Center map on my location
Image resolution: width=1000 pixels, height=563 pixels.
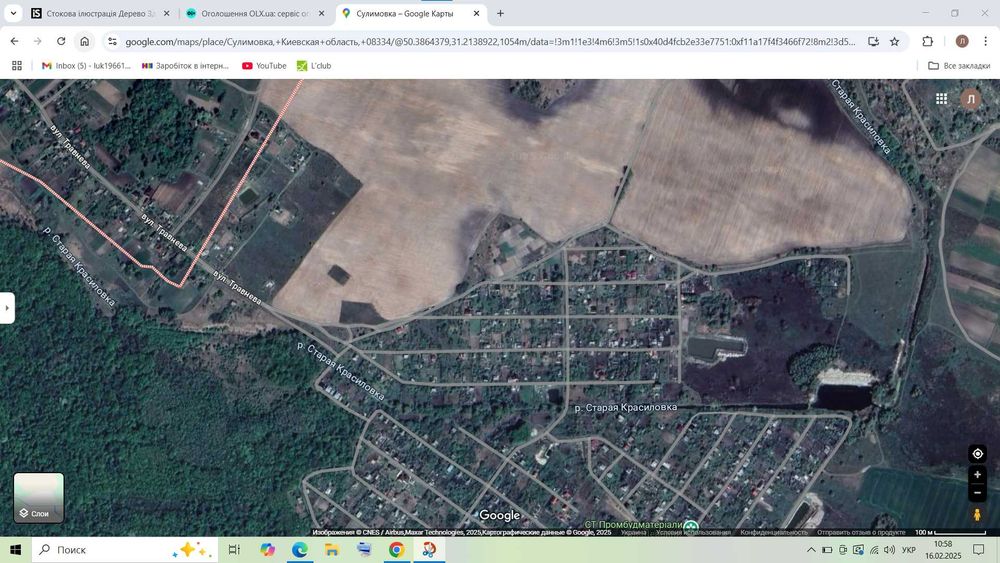pos(977,453)
